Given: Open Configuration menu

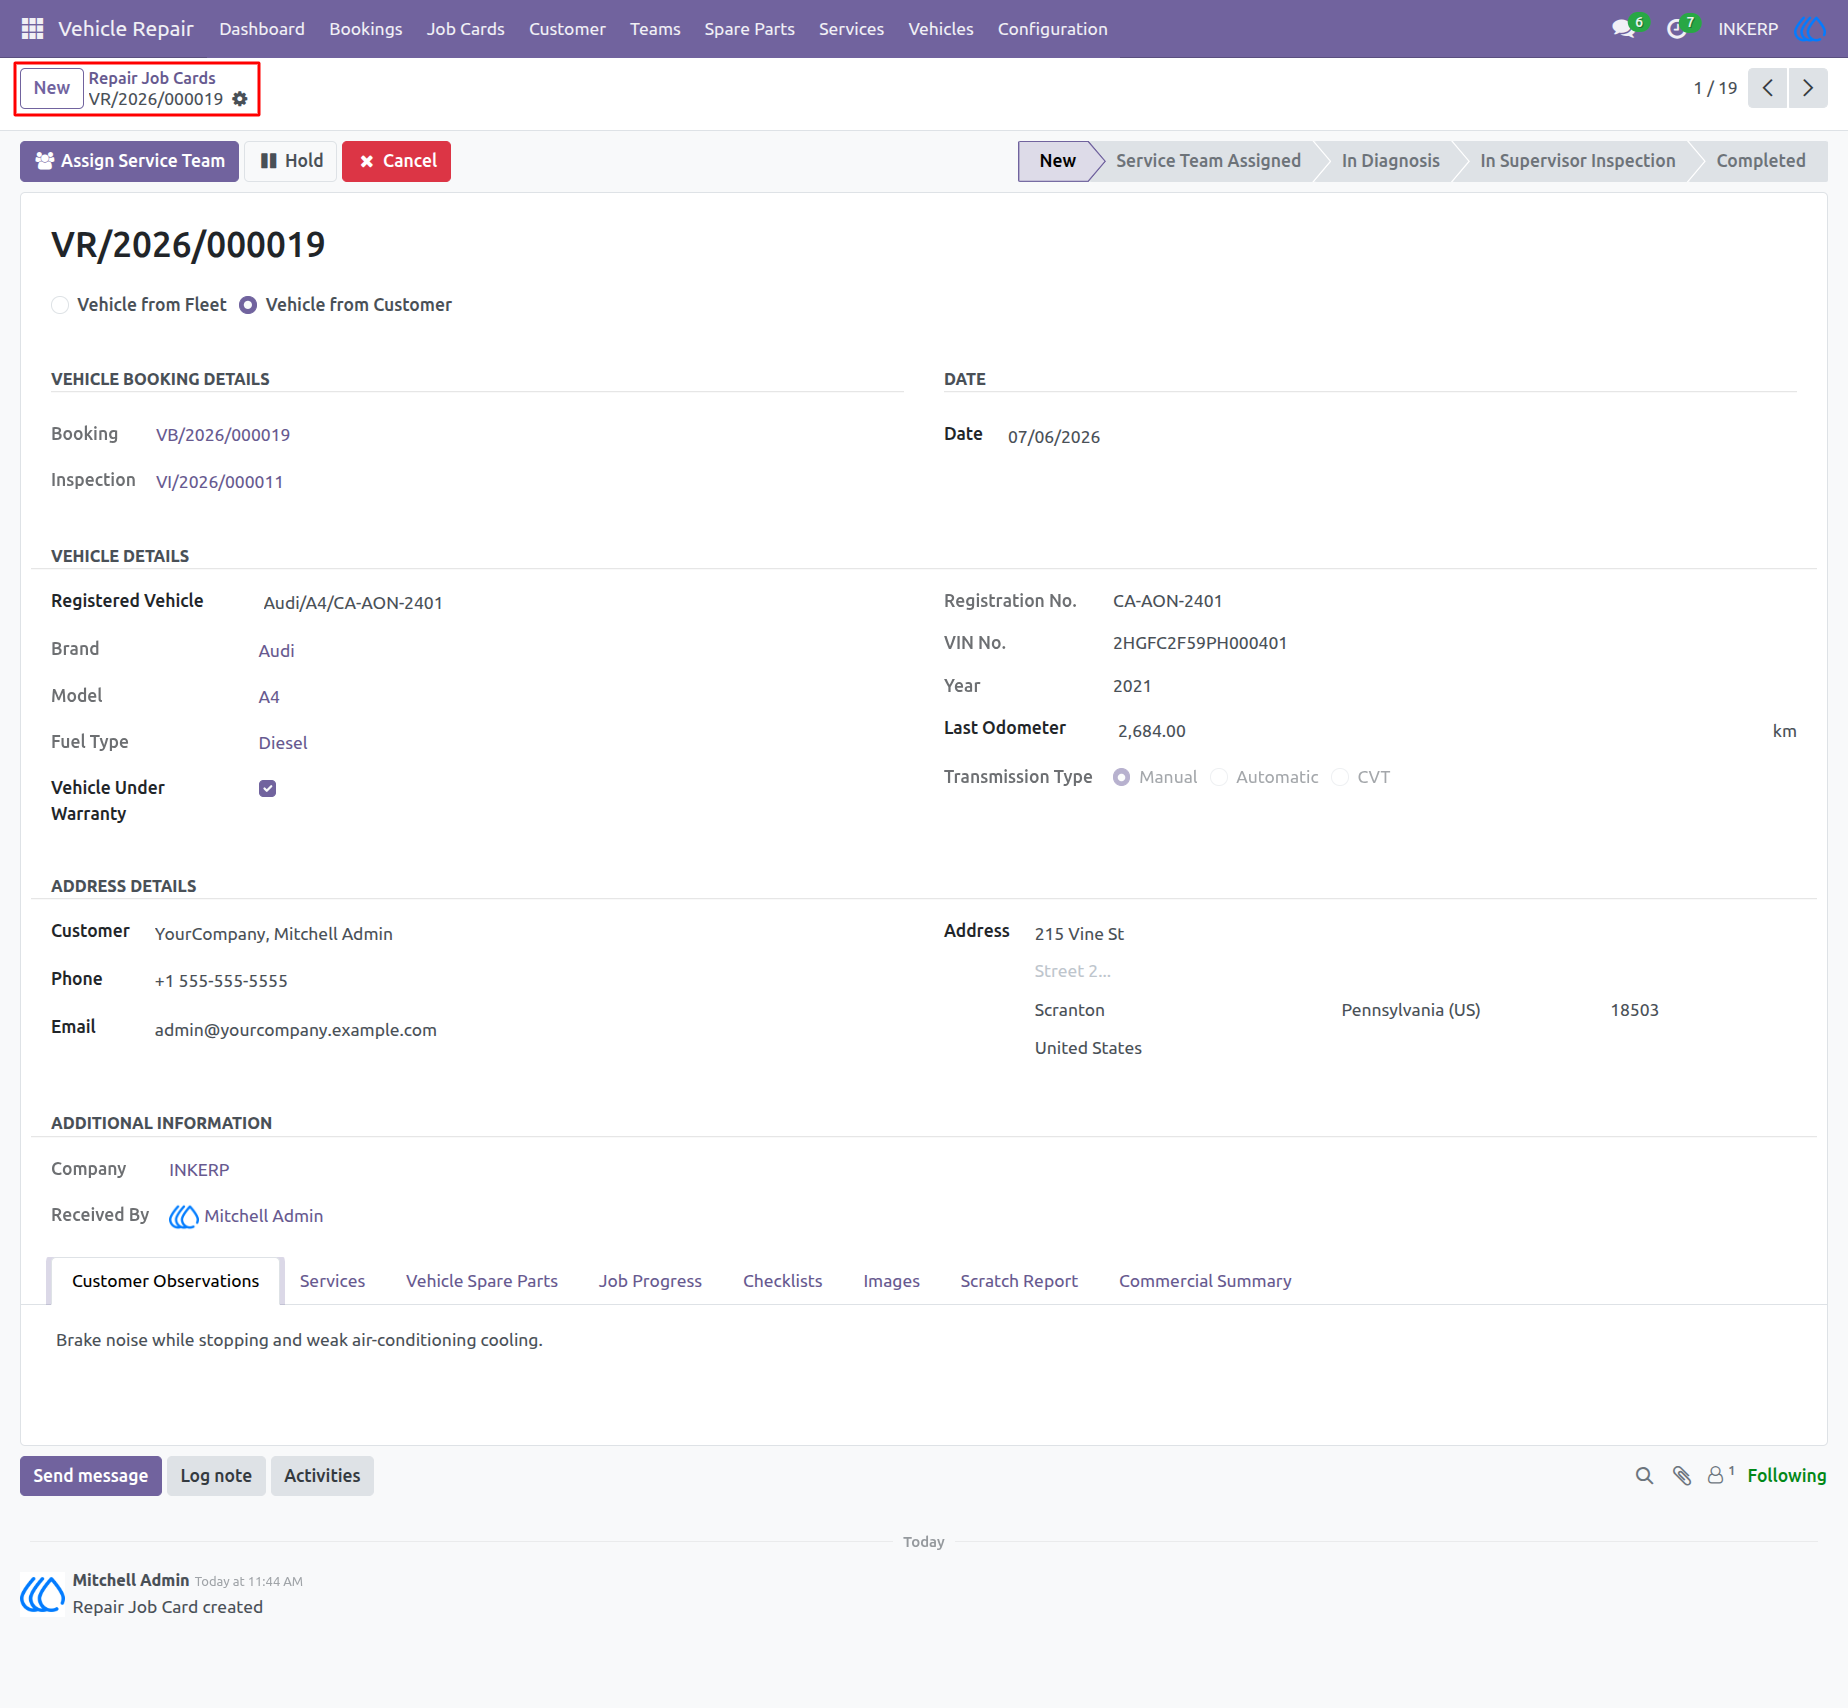Looking at the screenshot, I should (1052, 29).
